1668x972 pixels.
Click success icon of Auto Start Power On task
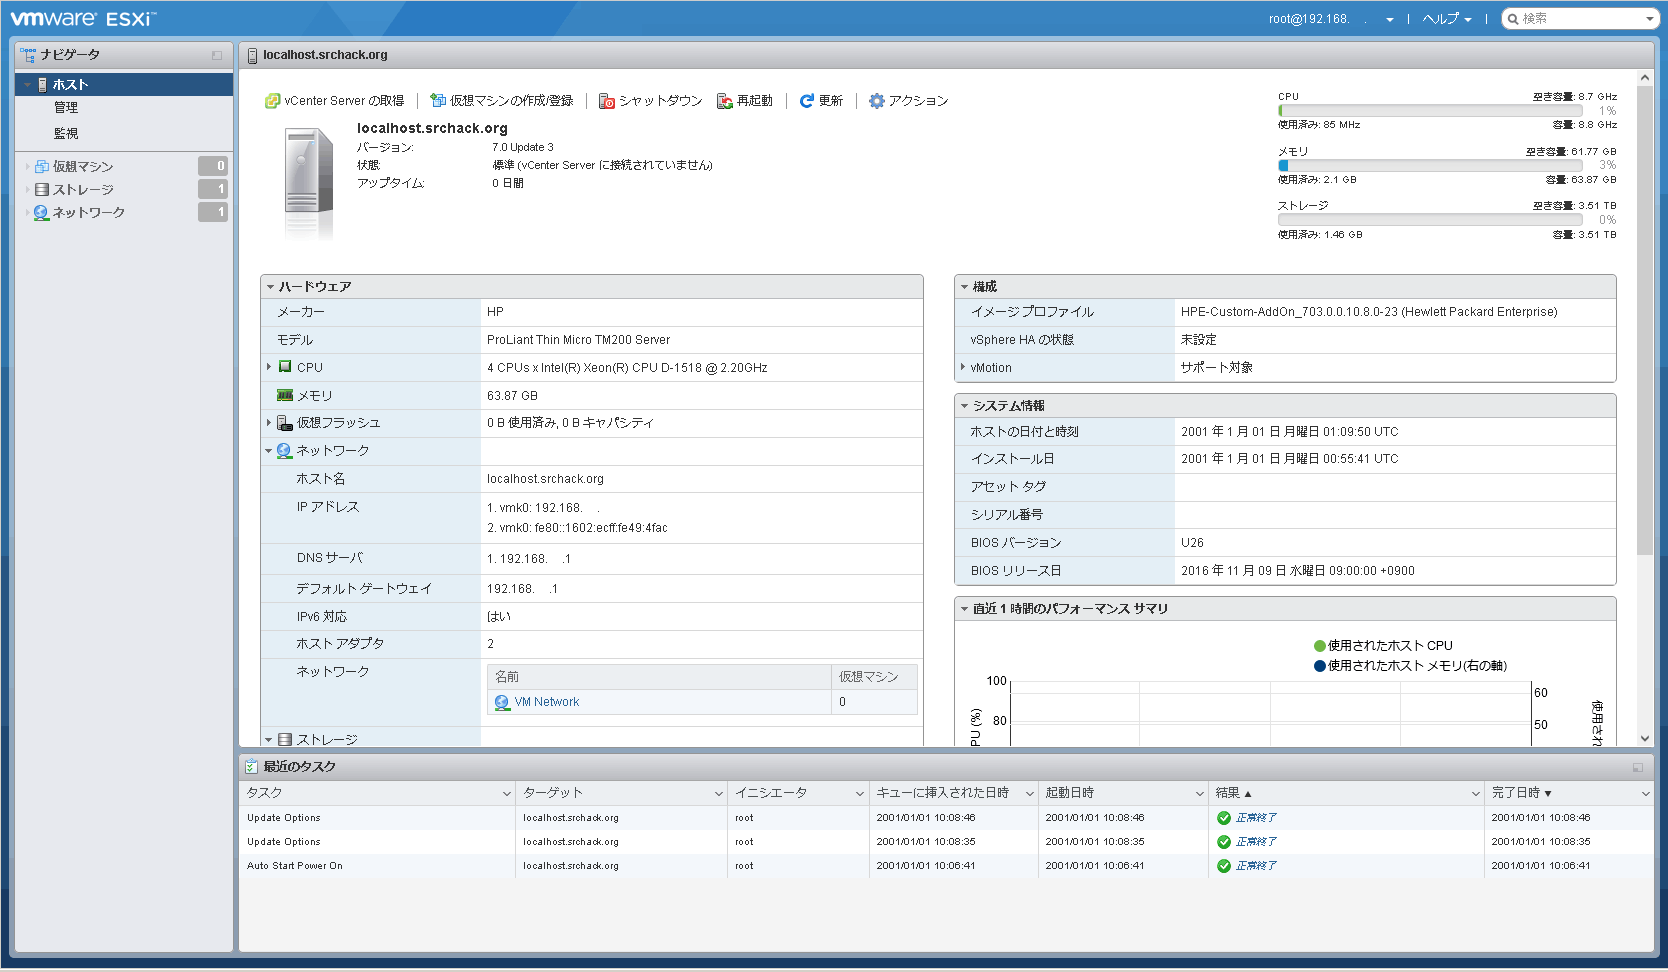[1224, 866]
